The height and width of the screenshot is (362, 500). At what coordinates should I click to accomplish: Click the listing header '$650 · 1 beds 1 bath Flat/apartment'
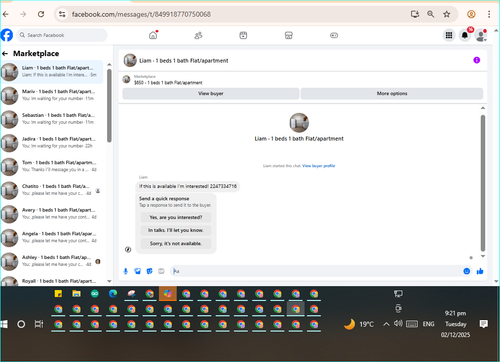168,82
